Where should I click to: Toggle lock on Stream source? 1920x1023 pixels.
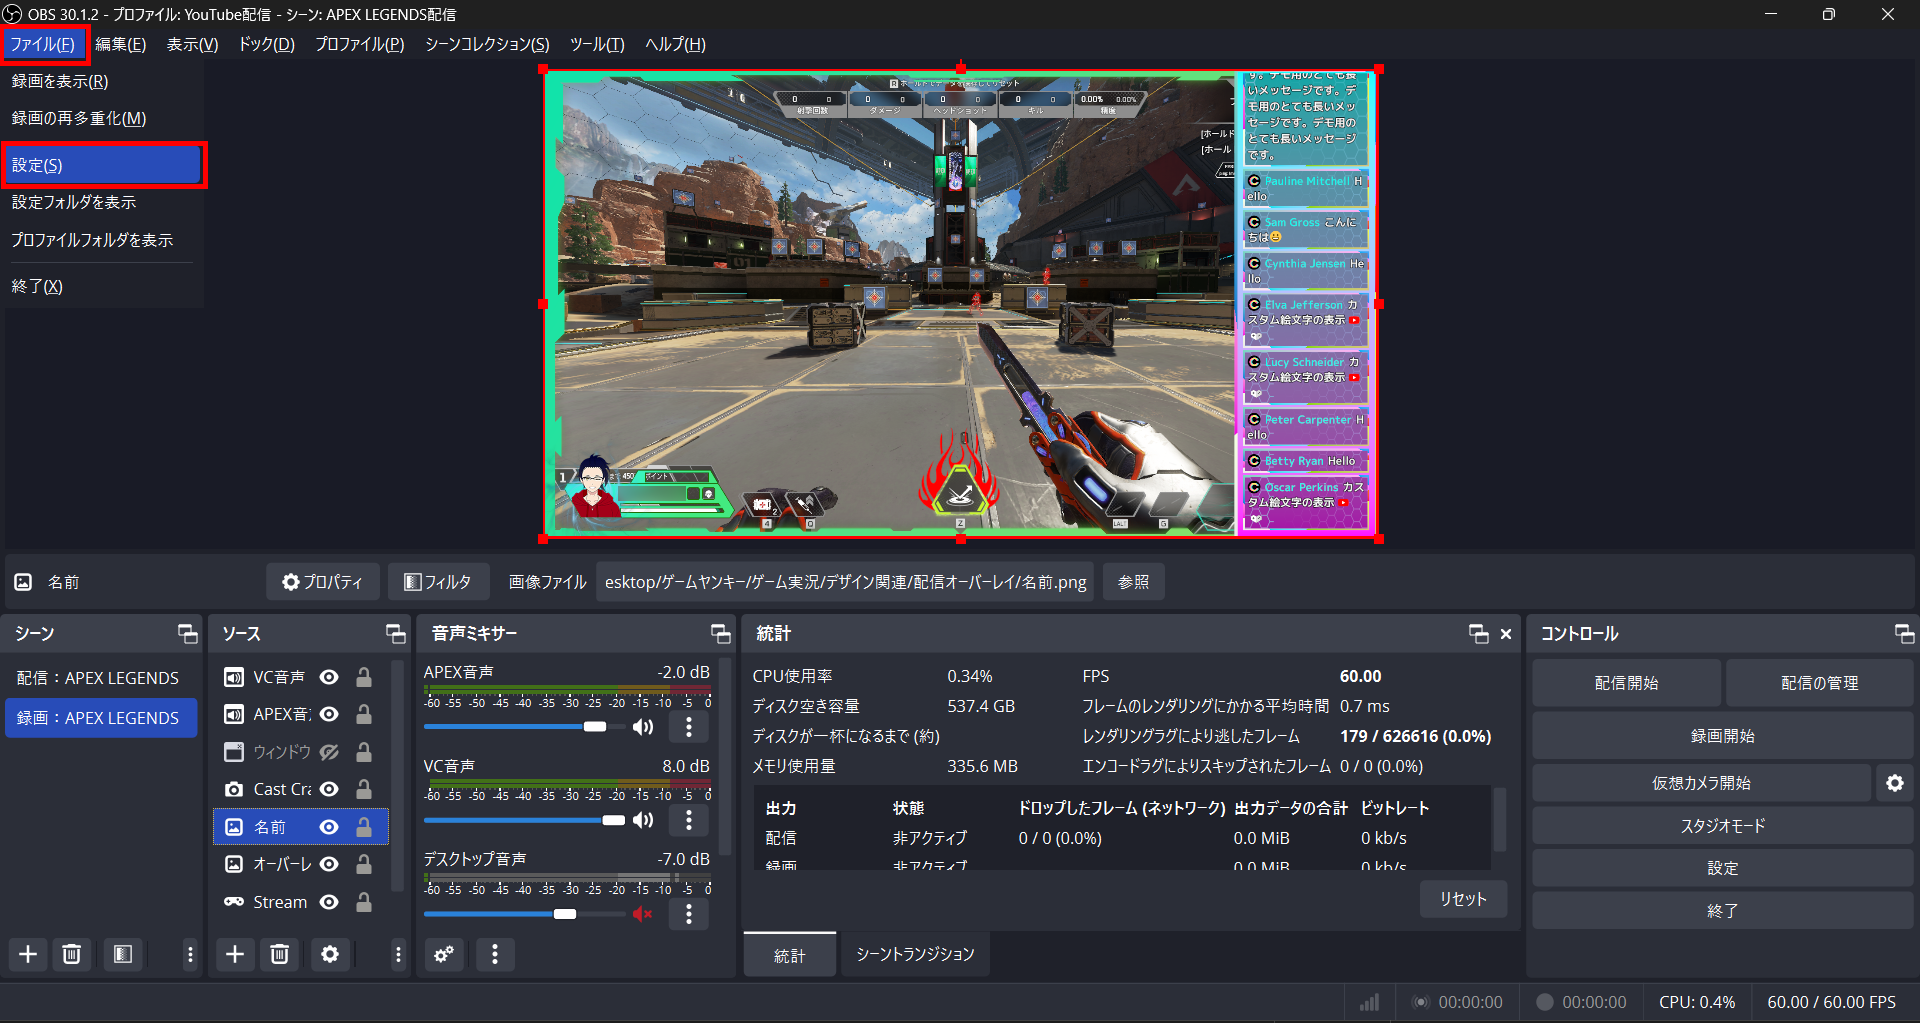[364, 902]
